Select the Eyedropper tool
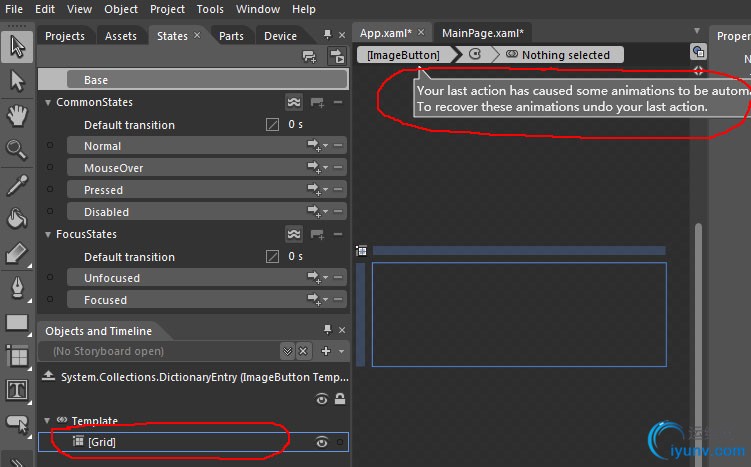 17,185
